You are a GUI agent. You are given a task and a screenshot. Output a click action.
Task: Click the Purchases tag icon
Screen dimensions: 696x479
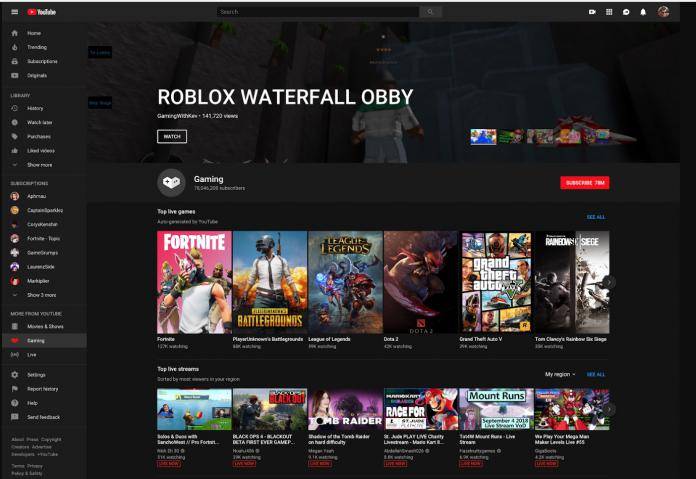[x=15, y=136]
